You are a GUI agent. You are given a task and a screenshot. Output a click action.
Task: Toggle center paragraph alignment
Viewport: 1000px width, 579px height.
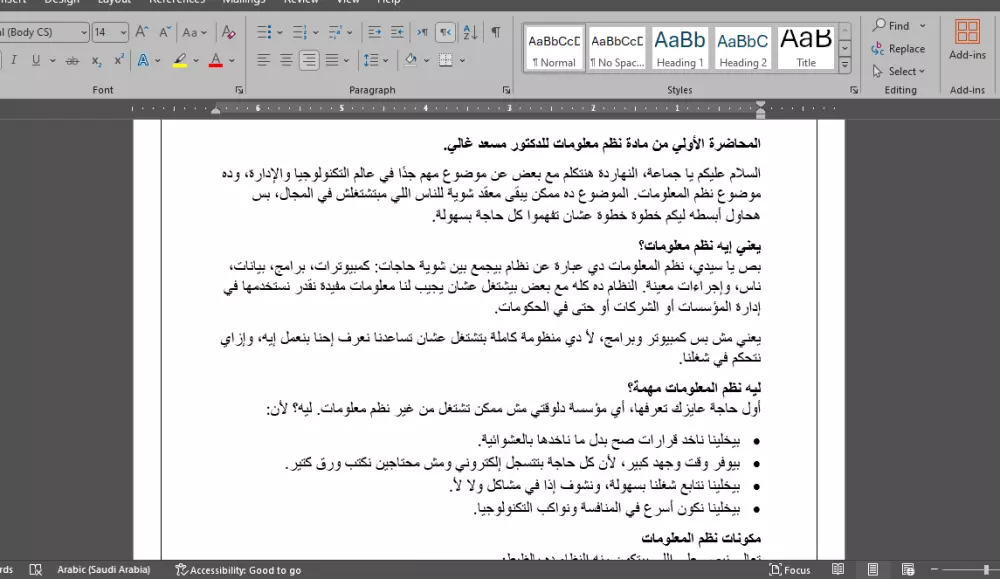(287, 60)
